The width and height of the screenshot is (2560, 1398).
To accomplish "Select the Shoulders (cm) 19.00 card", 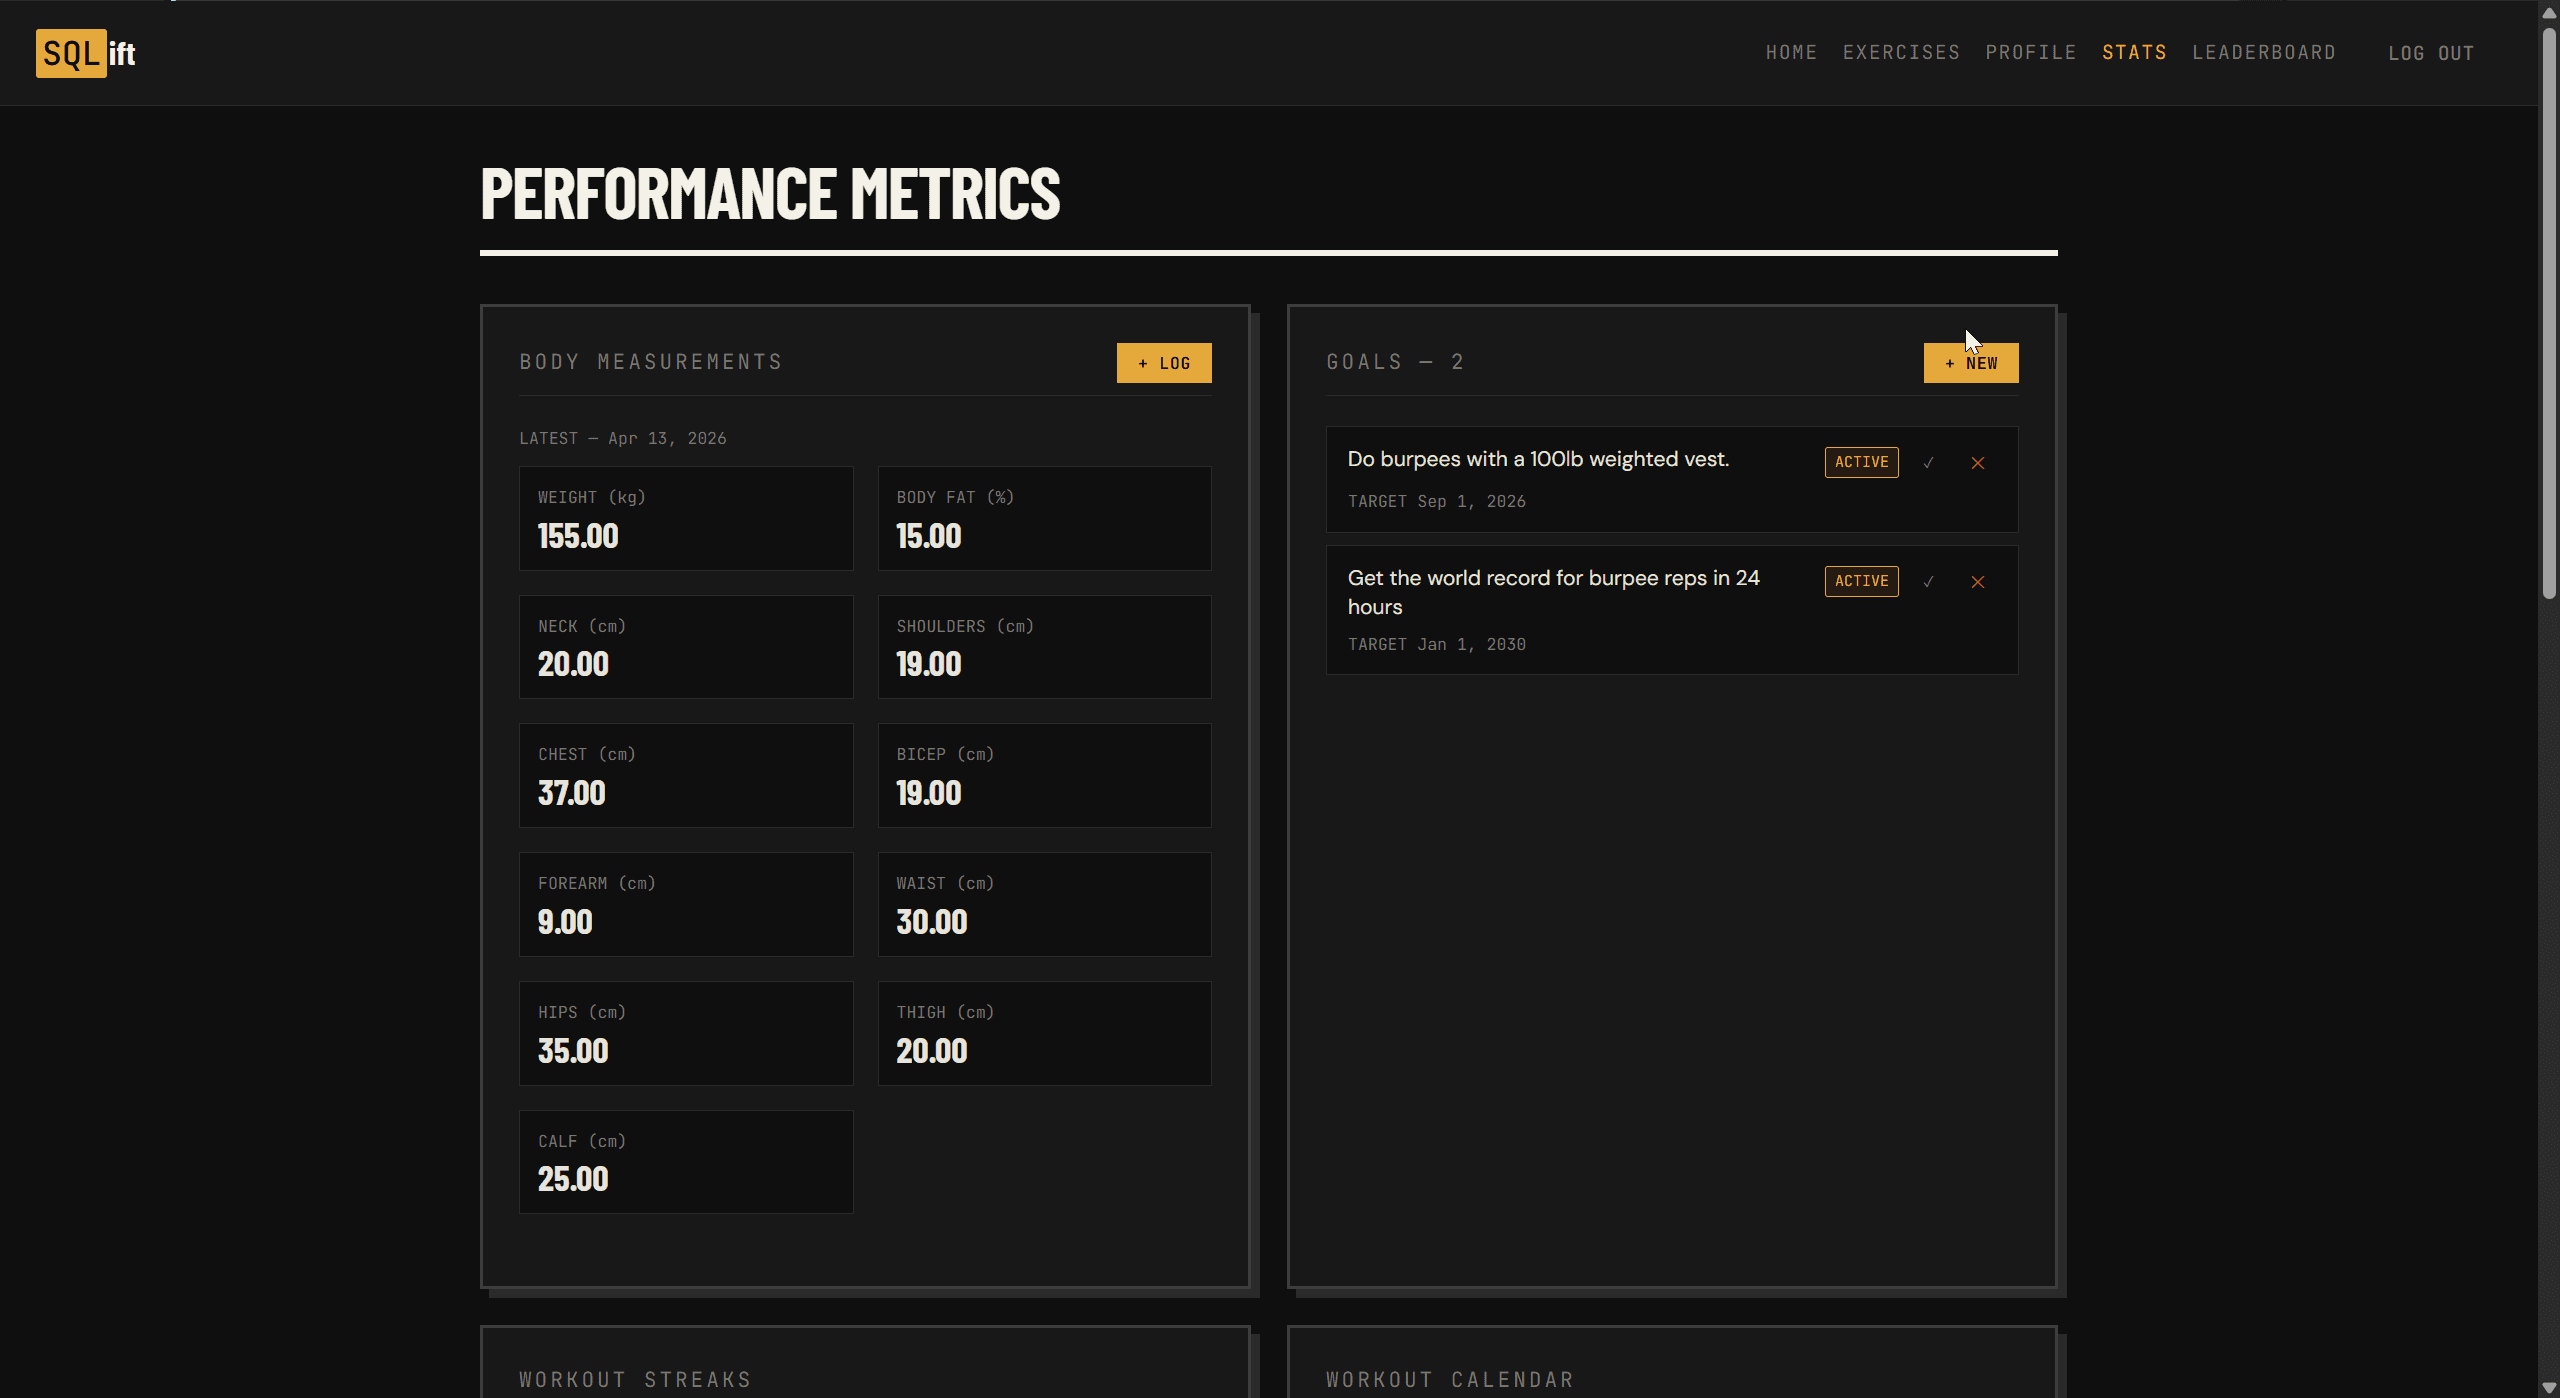I will (1044, 647).
